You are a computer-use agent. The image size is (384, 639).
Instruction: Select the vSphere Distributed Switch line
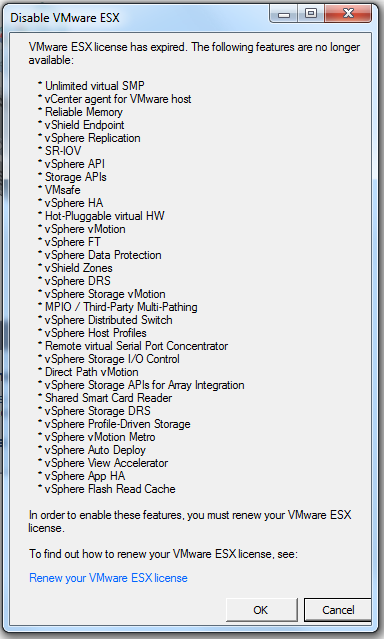pyautogui.click(x=108, y=321)
